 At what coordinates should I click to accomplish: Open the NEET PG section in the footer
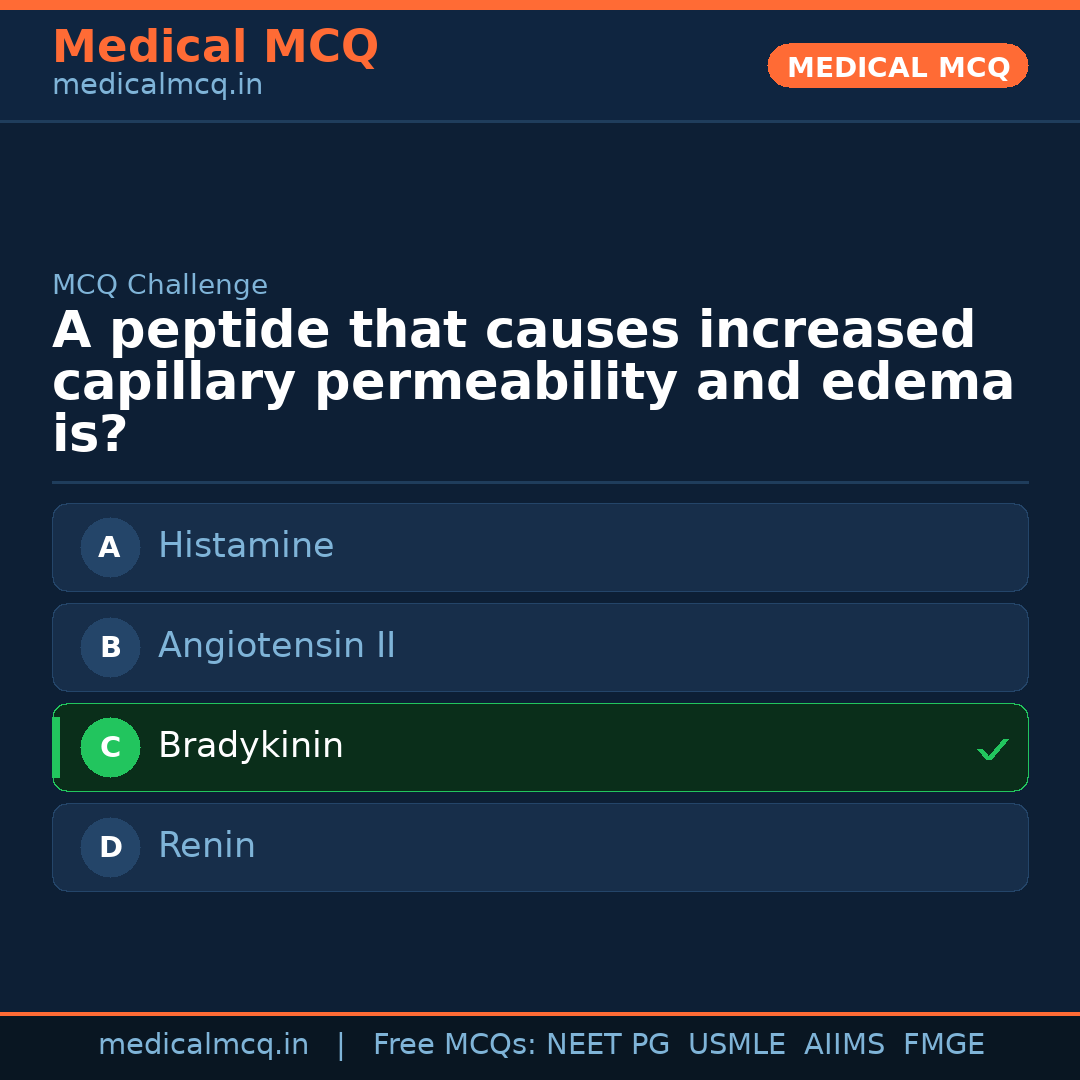pyautogui.click(x=607, y=1043)
